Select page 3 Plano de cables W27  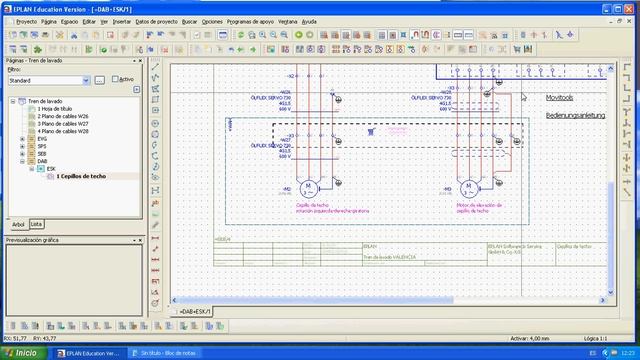pos(63,124)
